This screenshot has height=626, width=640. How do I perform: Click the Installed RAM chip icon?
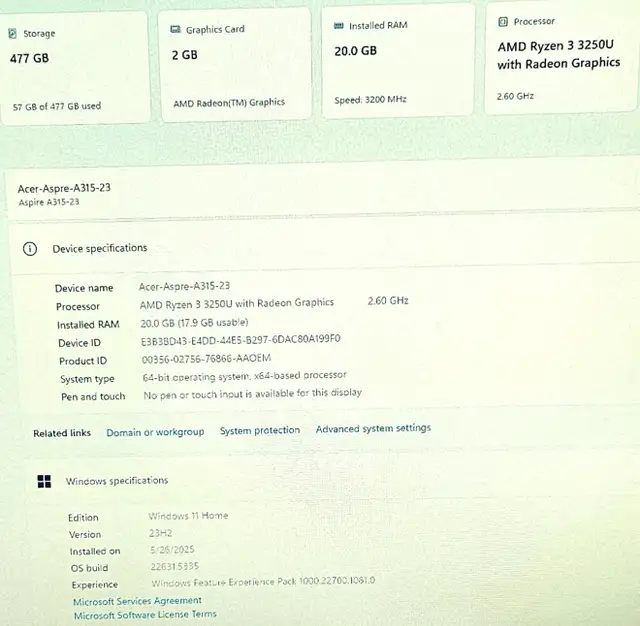tap(338, 26)
